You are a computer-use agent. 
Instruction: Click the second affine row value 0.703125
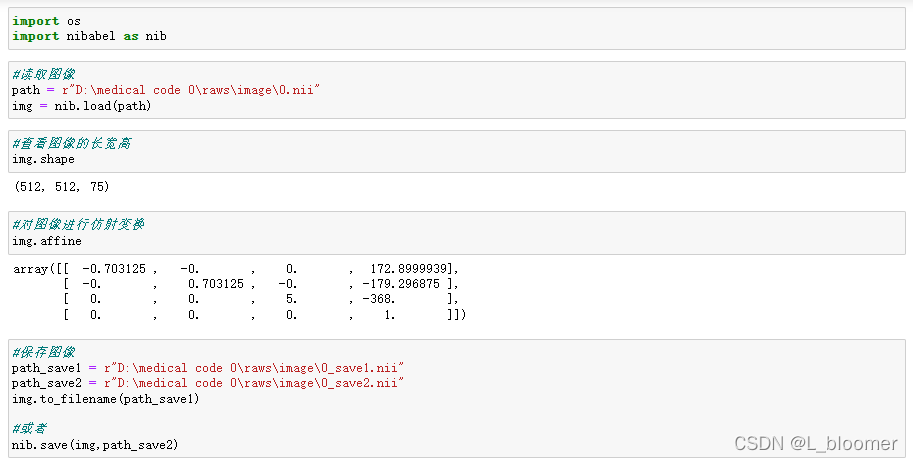click(215, 284)
